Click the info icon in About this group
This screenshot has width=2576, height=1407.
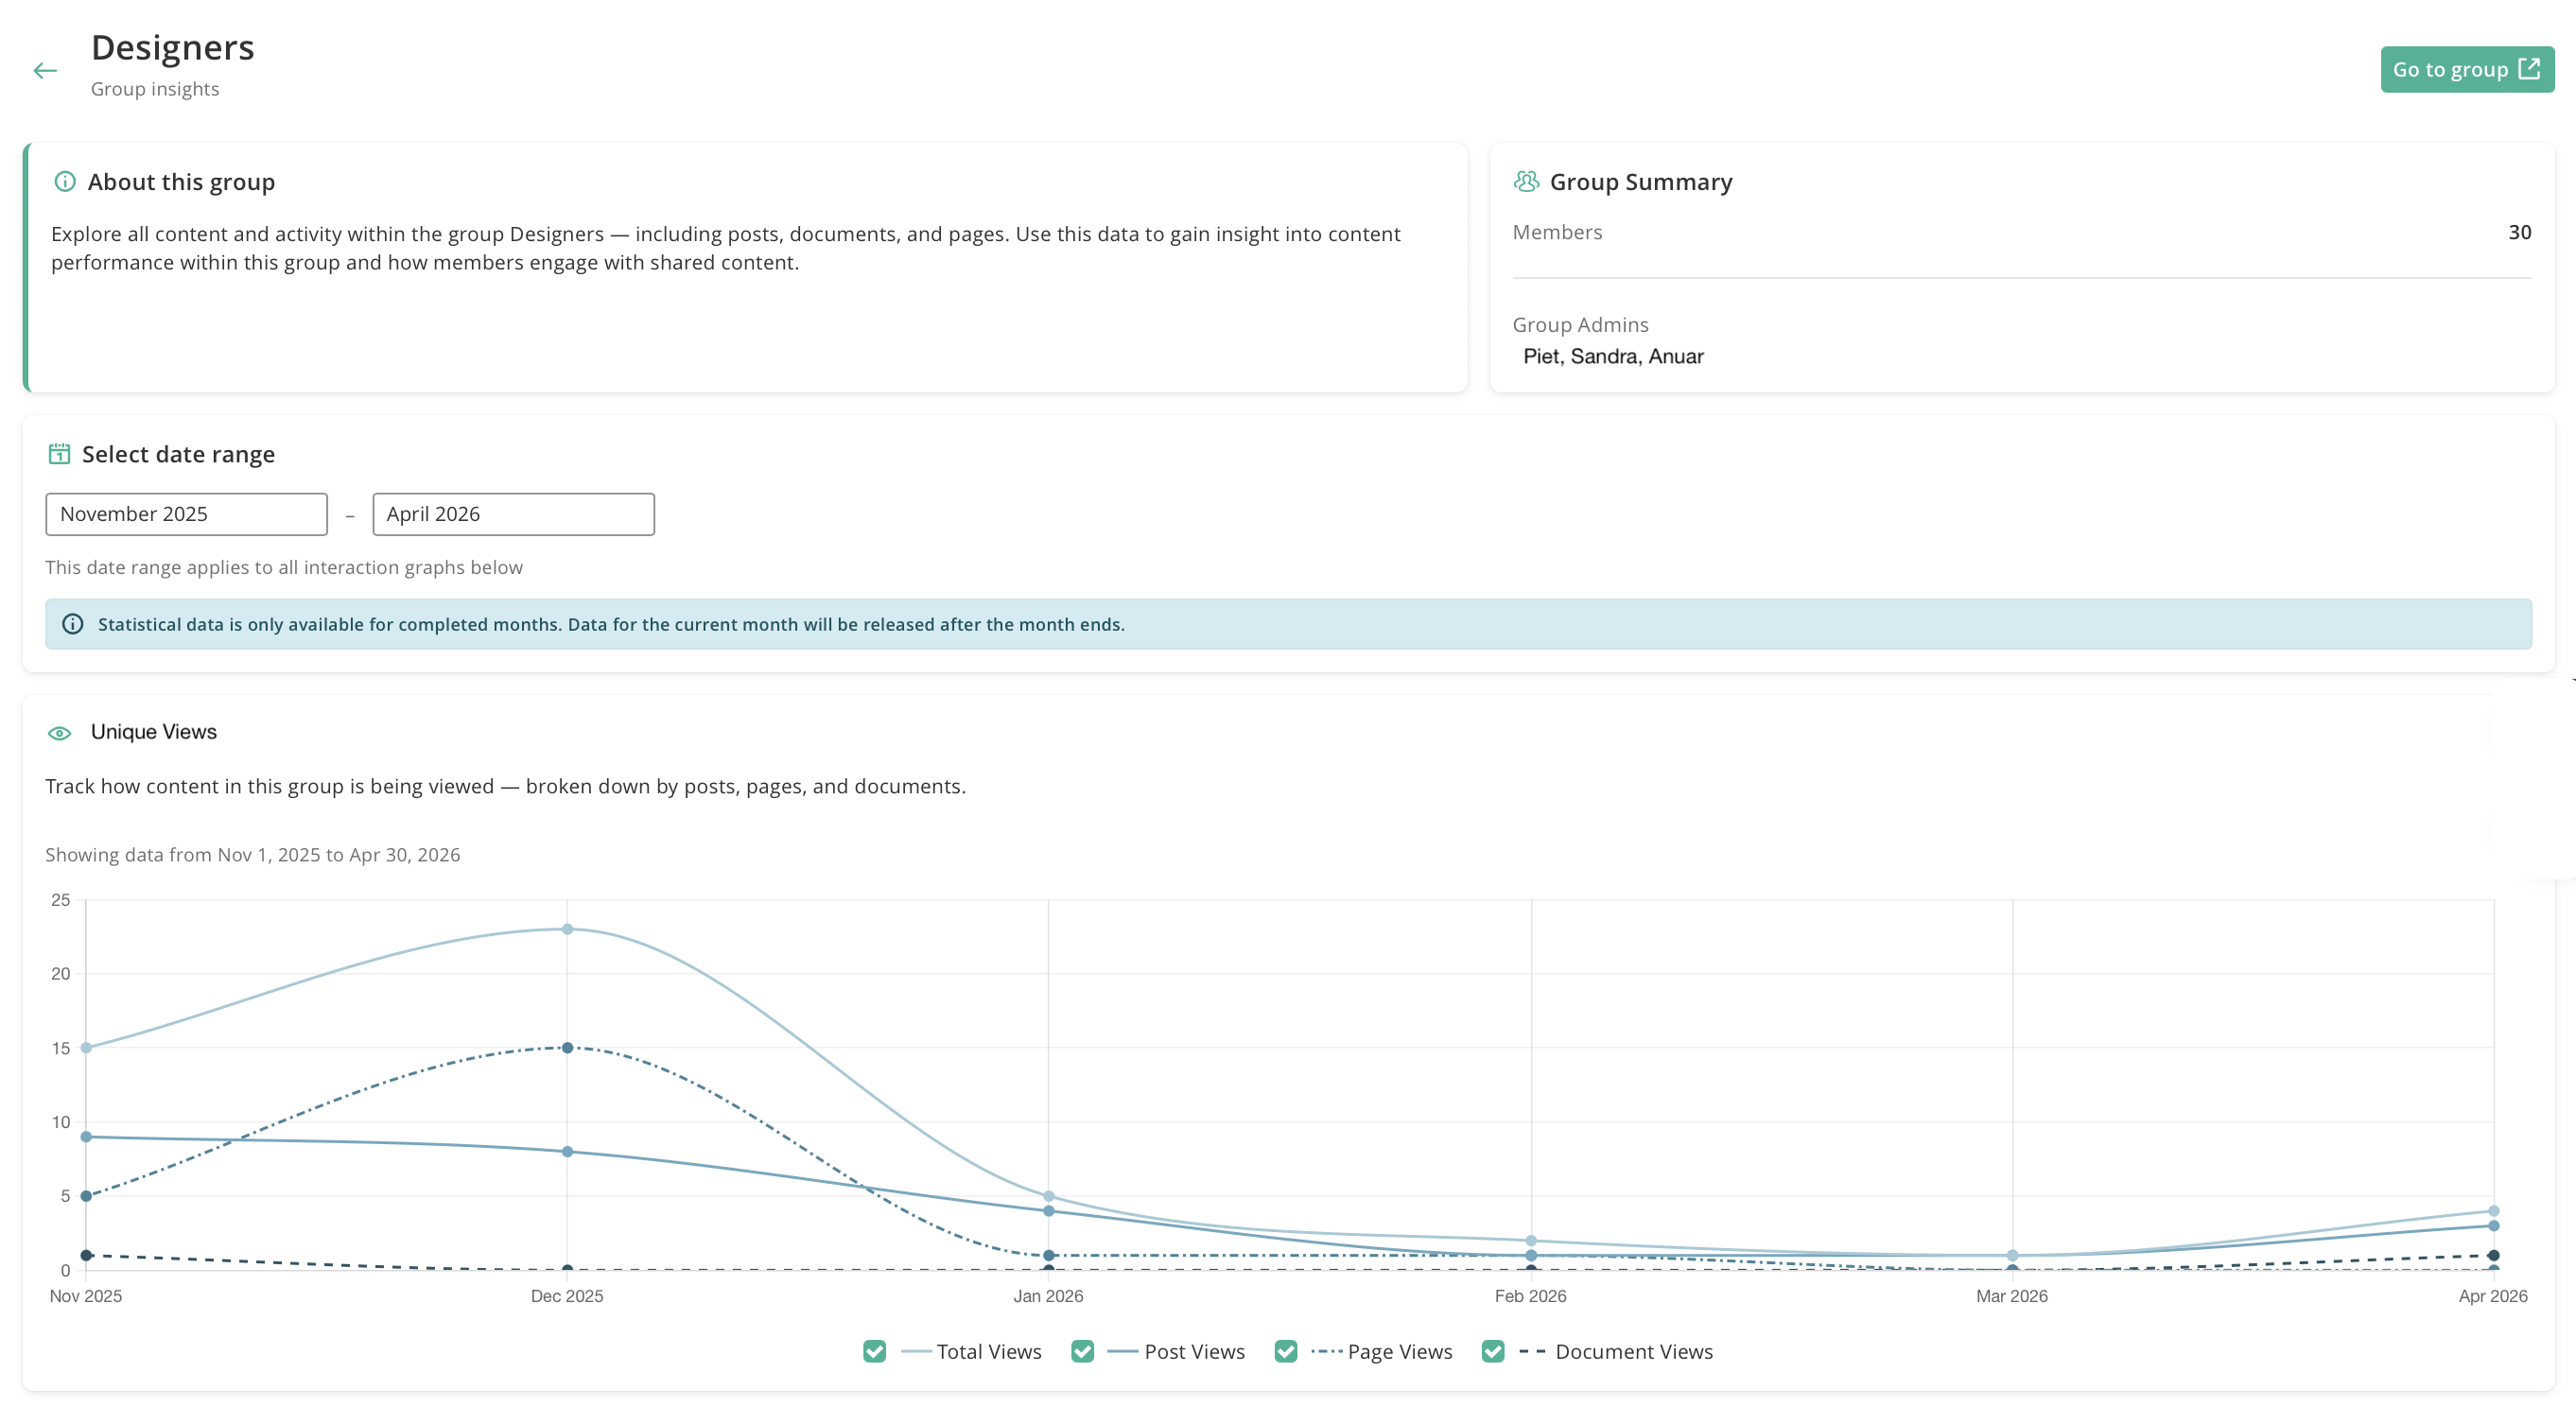pyautogui.click(x=65, y=181)
